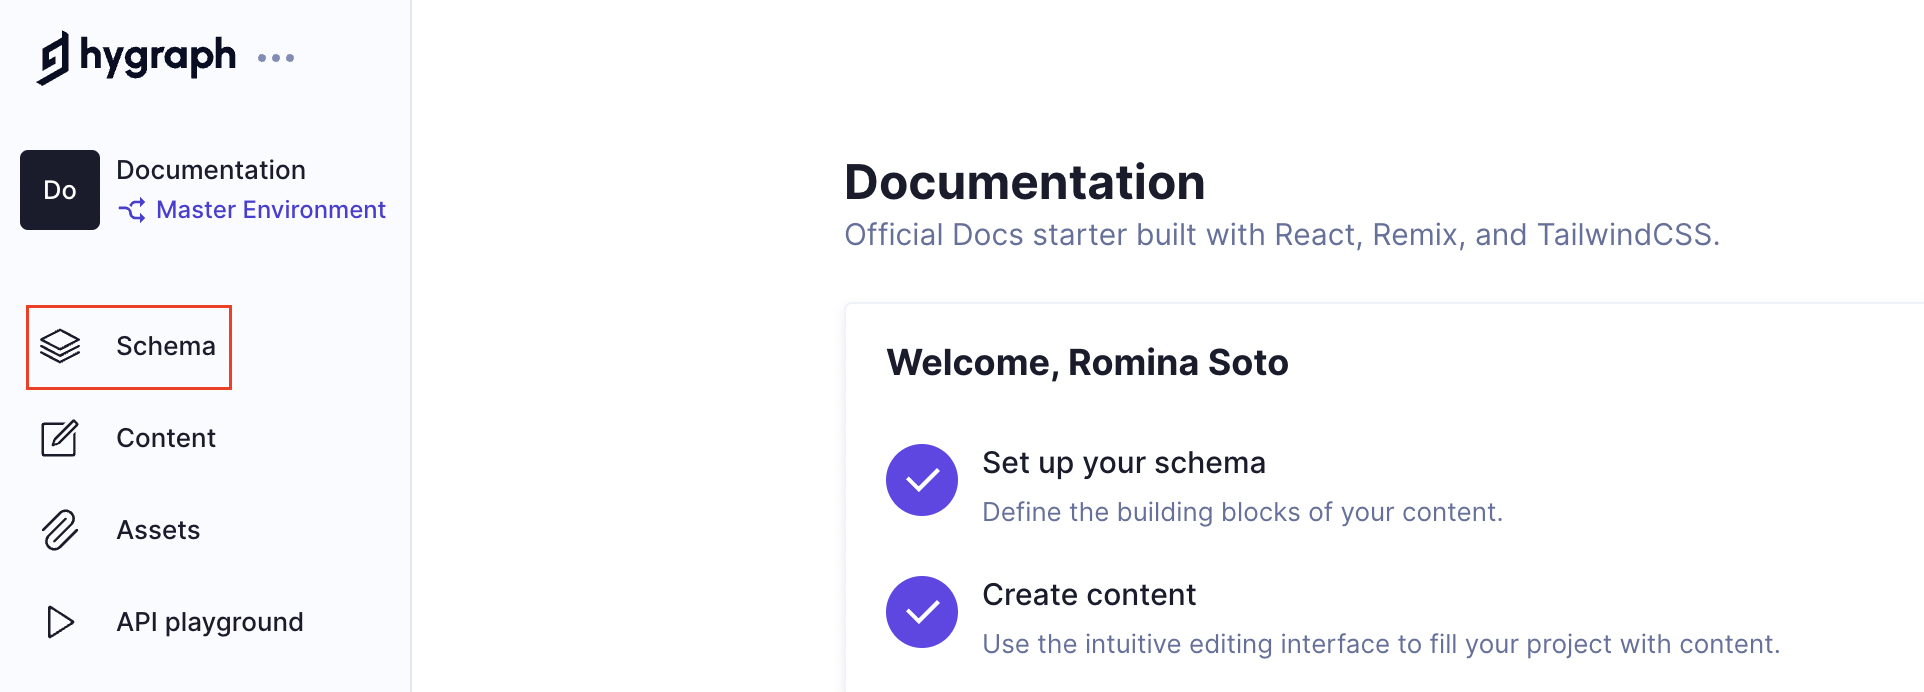Click the Content pencil-edit icon
Screen dimensions: 1924x692
pos(60,438)
